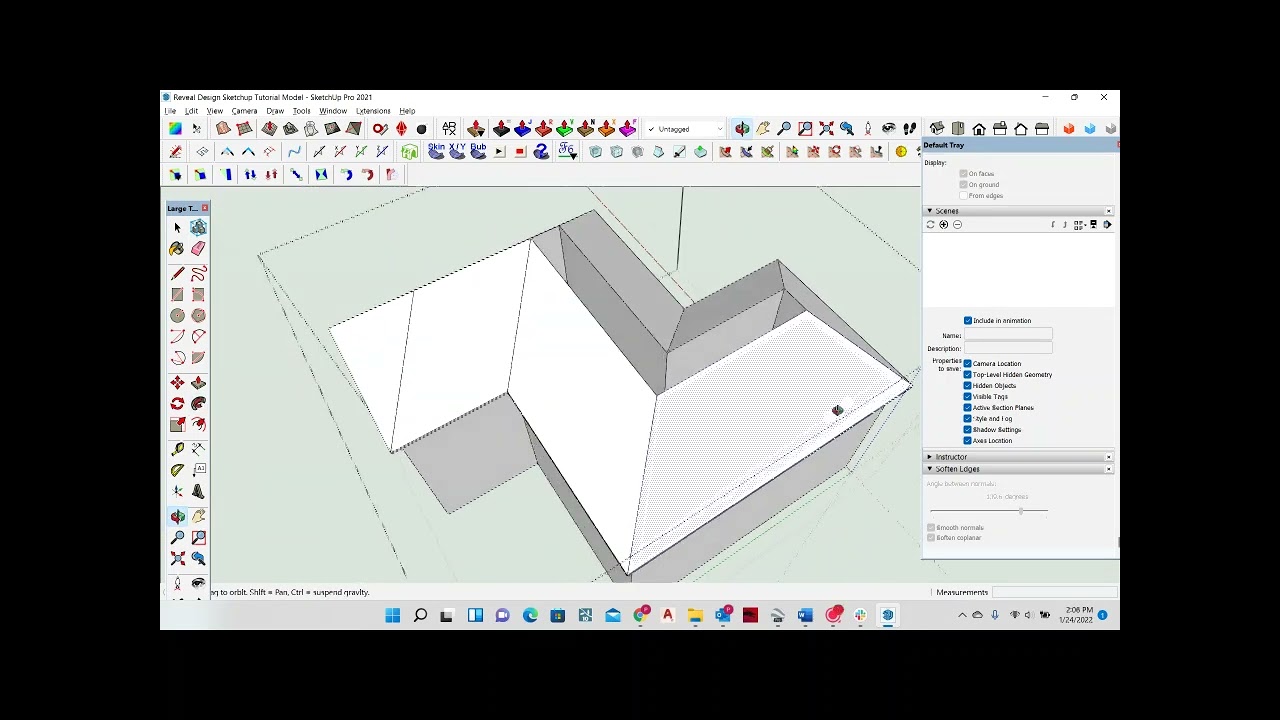Image resolution: width=1280 pixels, height=720 pixels.
Task: Click the Bub bubble tool icon
Action: (478, 150)
